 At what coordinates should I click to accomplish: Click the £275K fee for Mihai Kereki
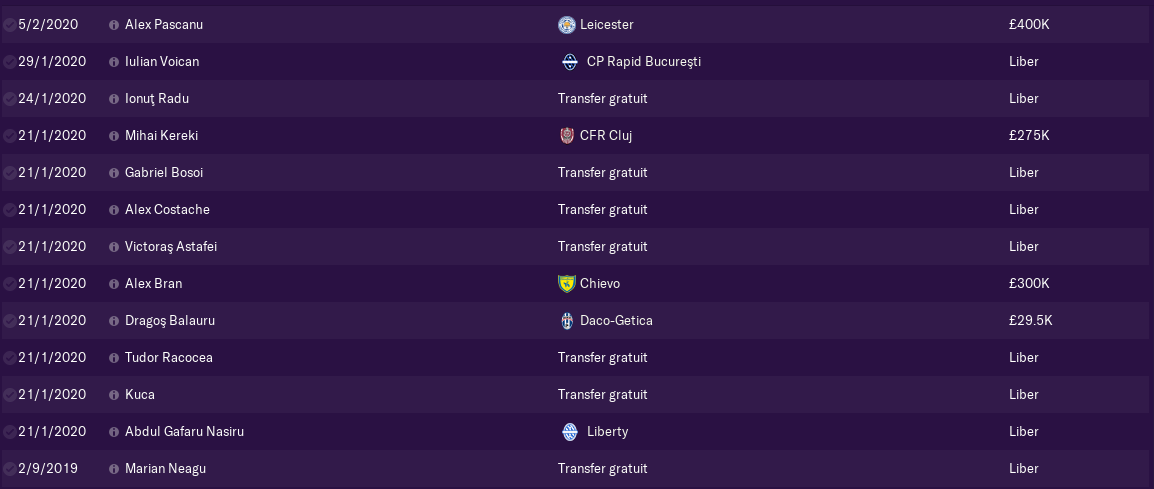pos(1029,136)
